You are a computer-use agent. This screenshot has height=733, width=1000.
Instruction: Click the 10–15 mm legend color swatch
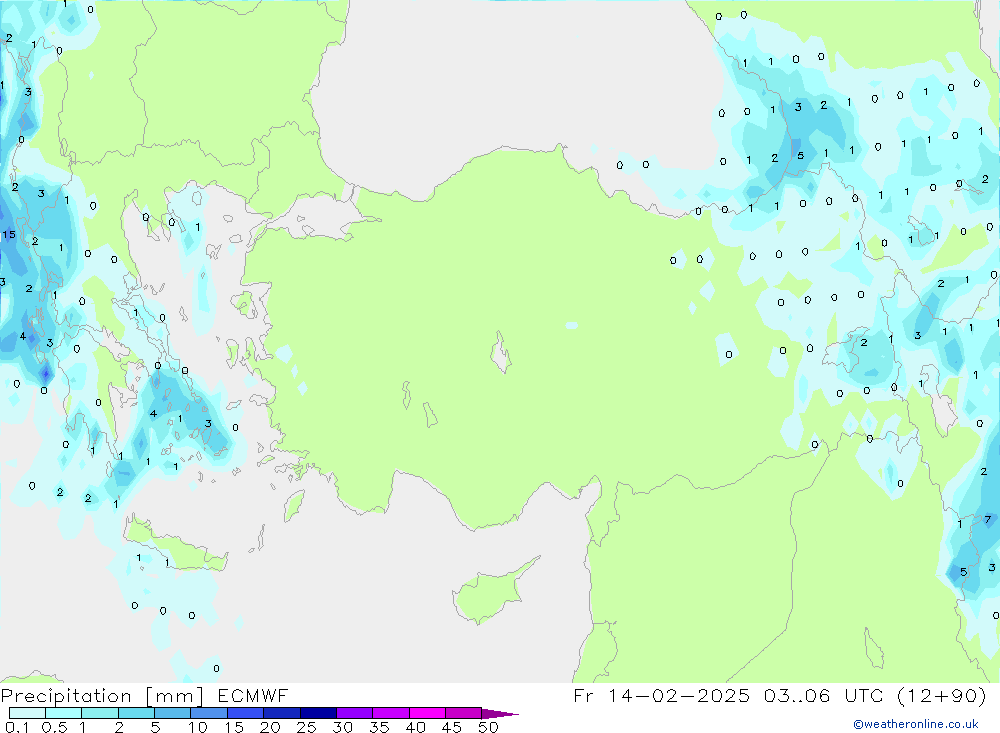pos(209,713)
